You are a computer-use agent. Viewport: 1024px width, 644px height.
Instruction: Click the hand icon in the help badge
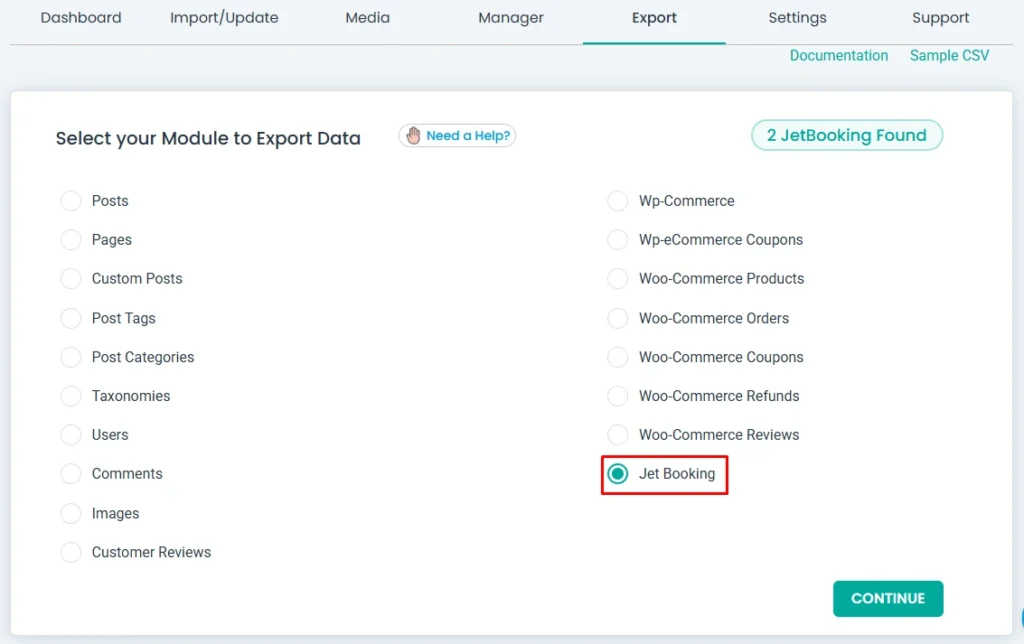click(x=413, y=136)
